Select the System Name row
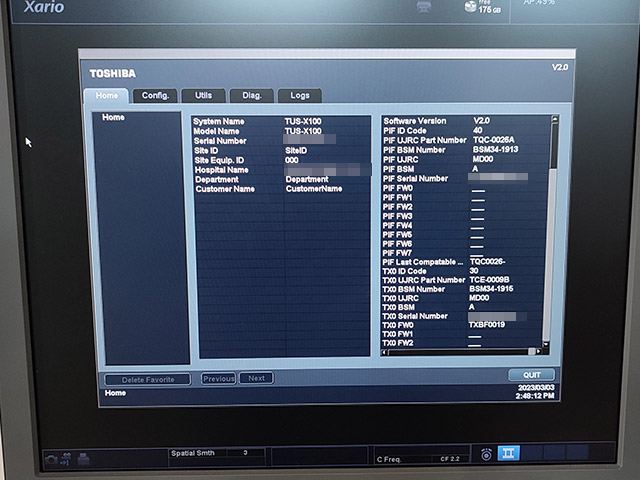This screenshot has width=640, height=480. (281, 122)
